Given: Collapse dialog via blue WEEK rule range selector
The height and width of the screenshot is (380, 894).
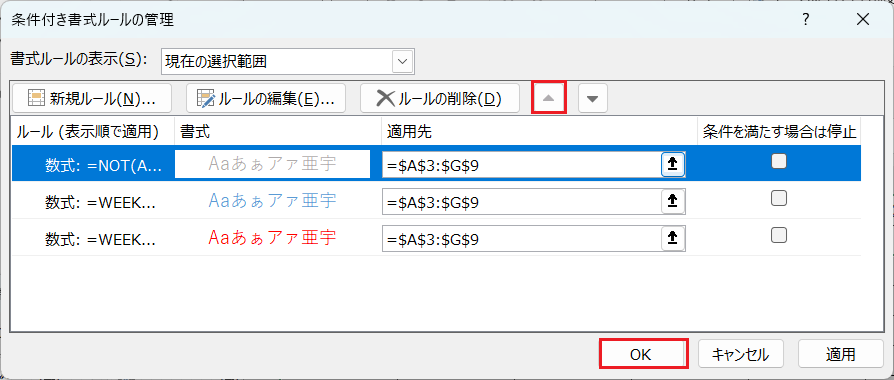Looking at the screenshot, I should click(673, 201).
